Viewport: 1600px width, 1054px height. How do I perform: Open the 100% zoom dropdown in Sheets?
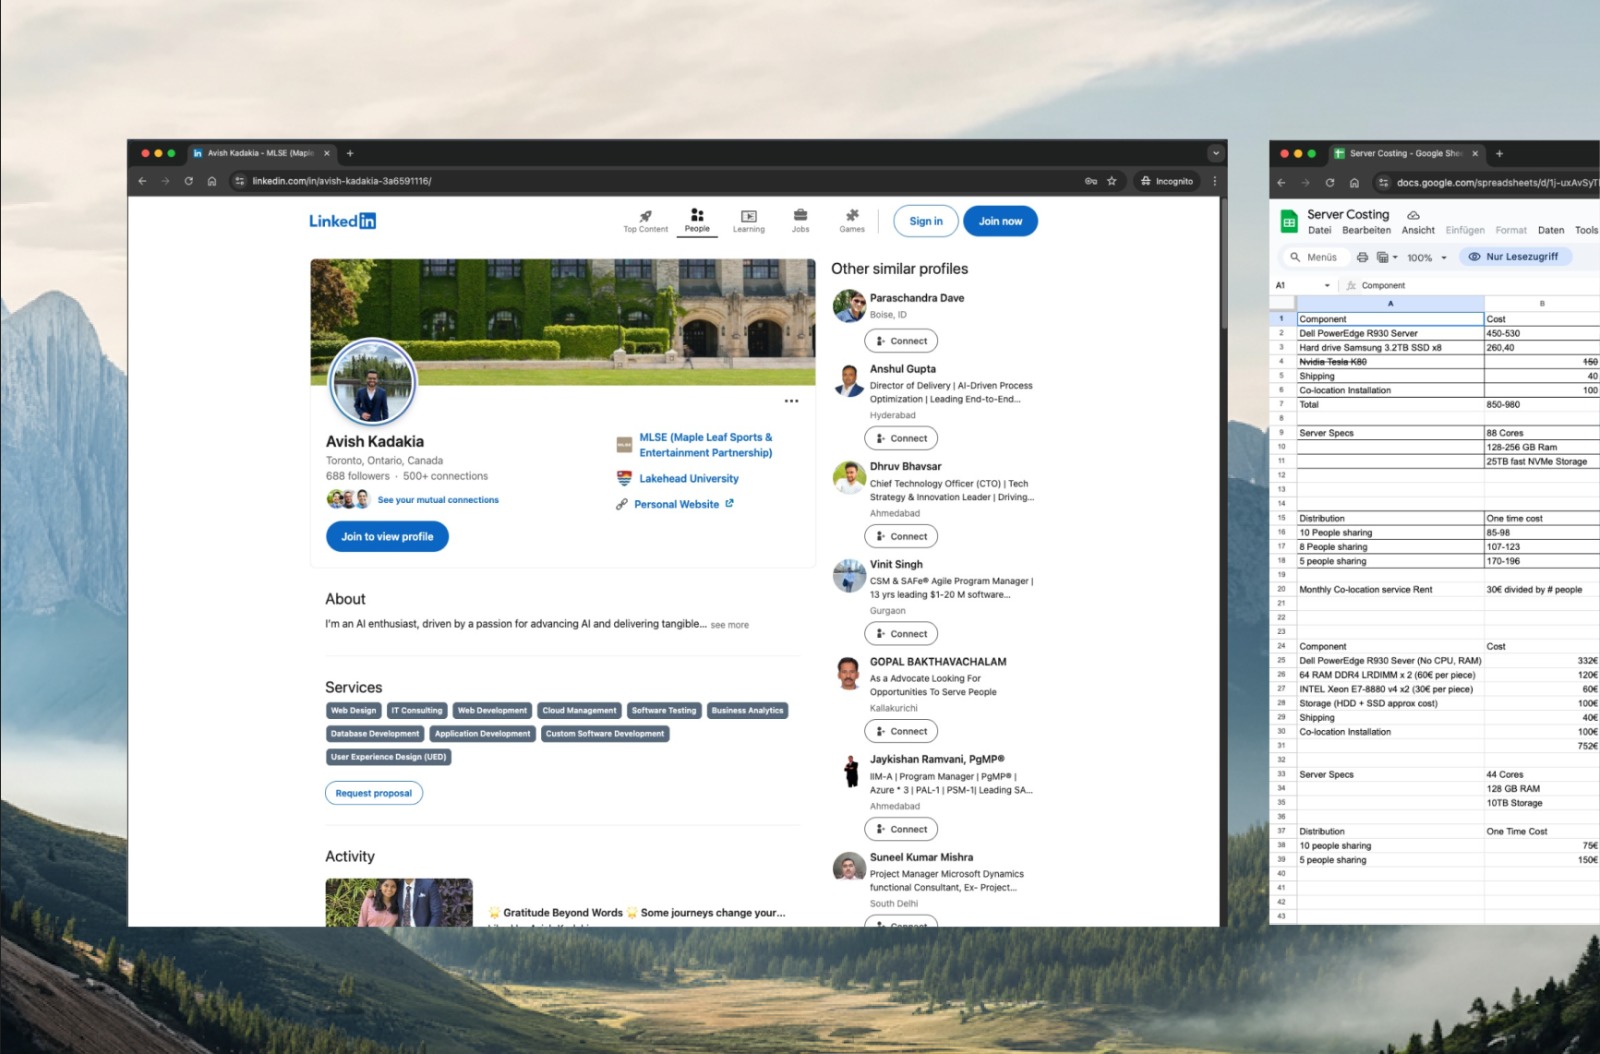tap(1426, 257)
